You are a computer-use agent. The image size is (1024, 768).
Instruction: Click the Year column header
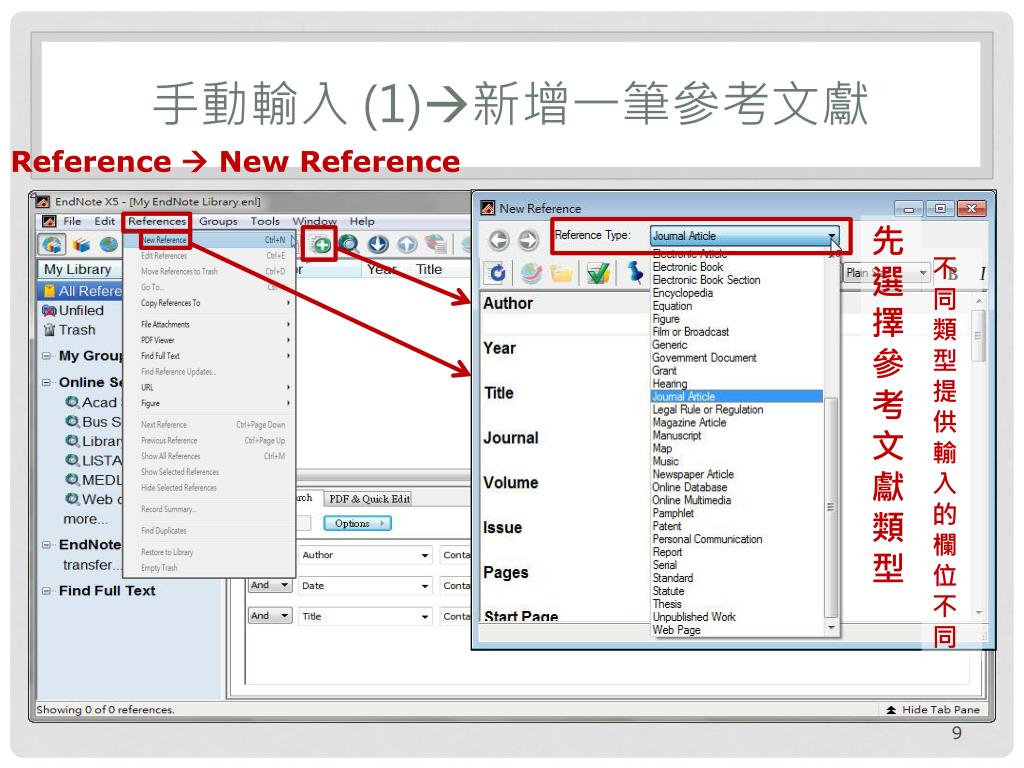tap(382, 270)
